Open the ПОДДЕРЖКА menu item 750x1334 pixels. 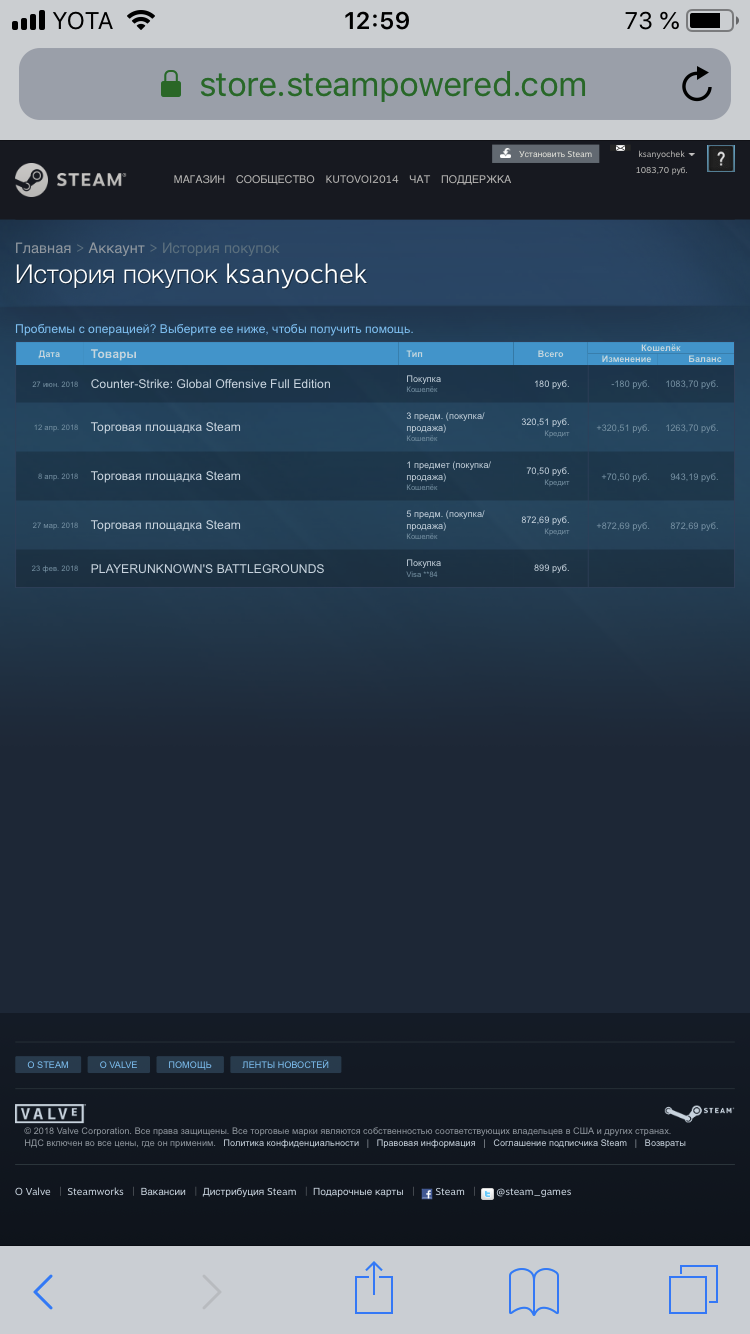coord(476,179)
